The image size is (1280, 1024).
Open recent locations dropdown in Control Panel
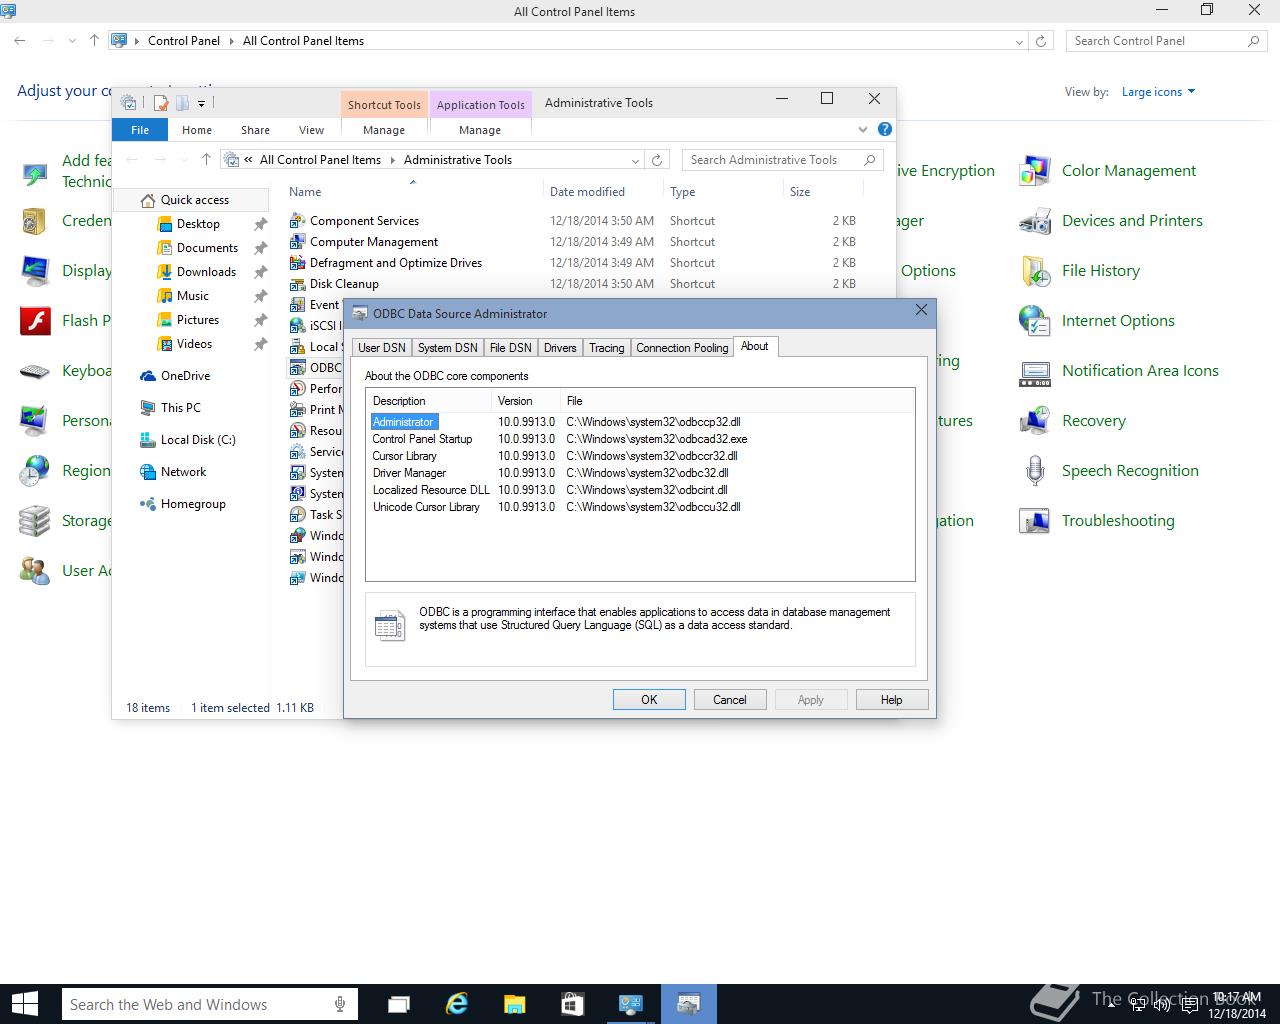pos(72,41)
